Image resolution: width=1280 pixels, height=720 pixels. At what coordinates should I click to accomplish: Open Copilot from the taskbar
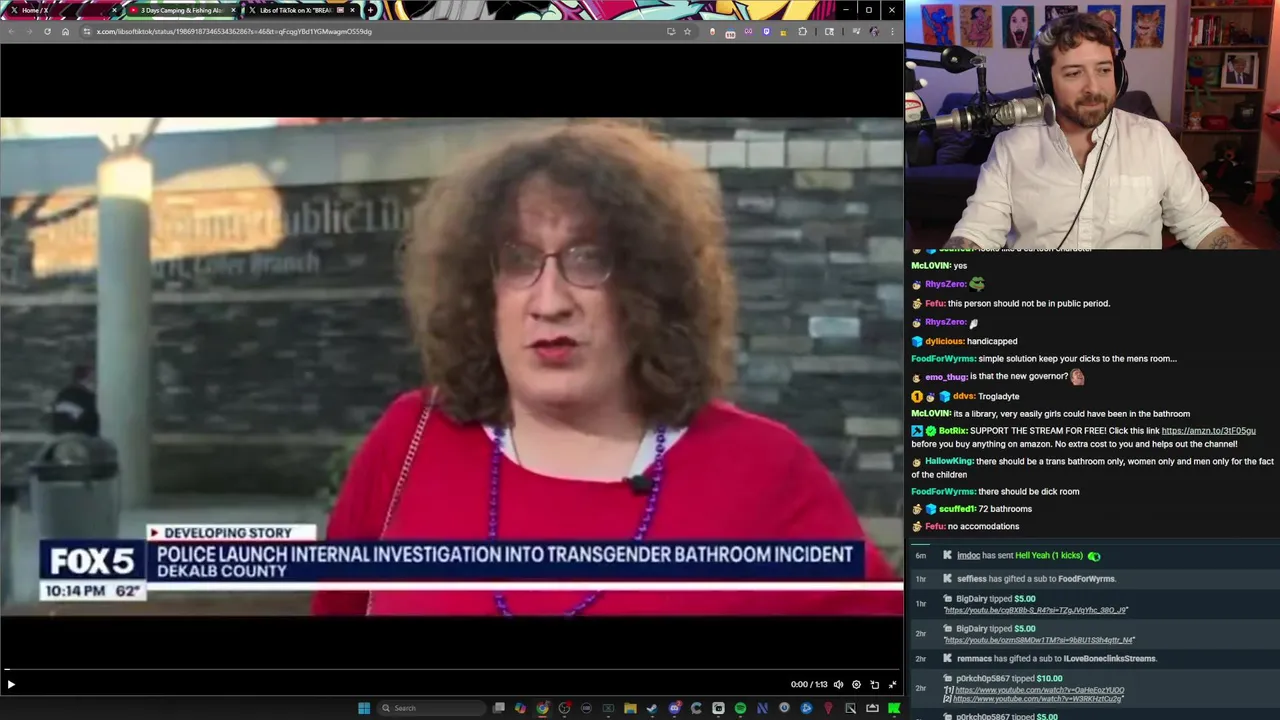coord(520,708)
